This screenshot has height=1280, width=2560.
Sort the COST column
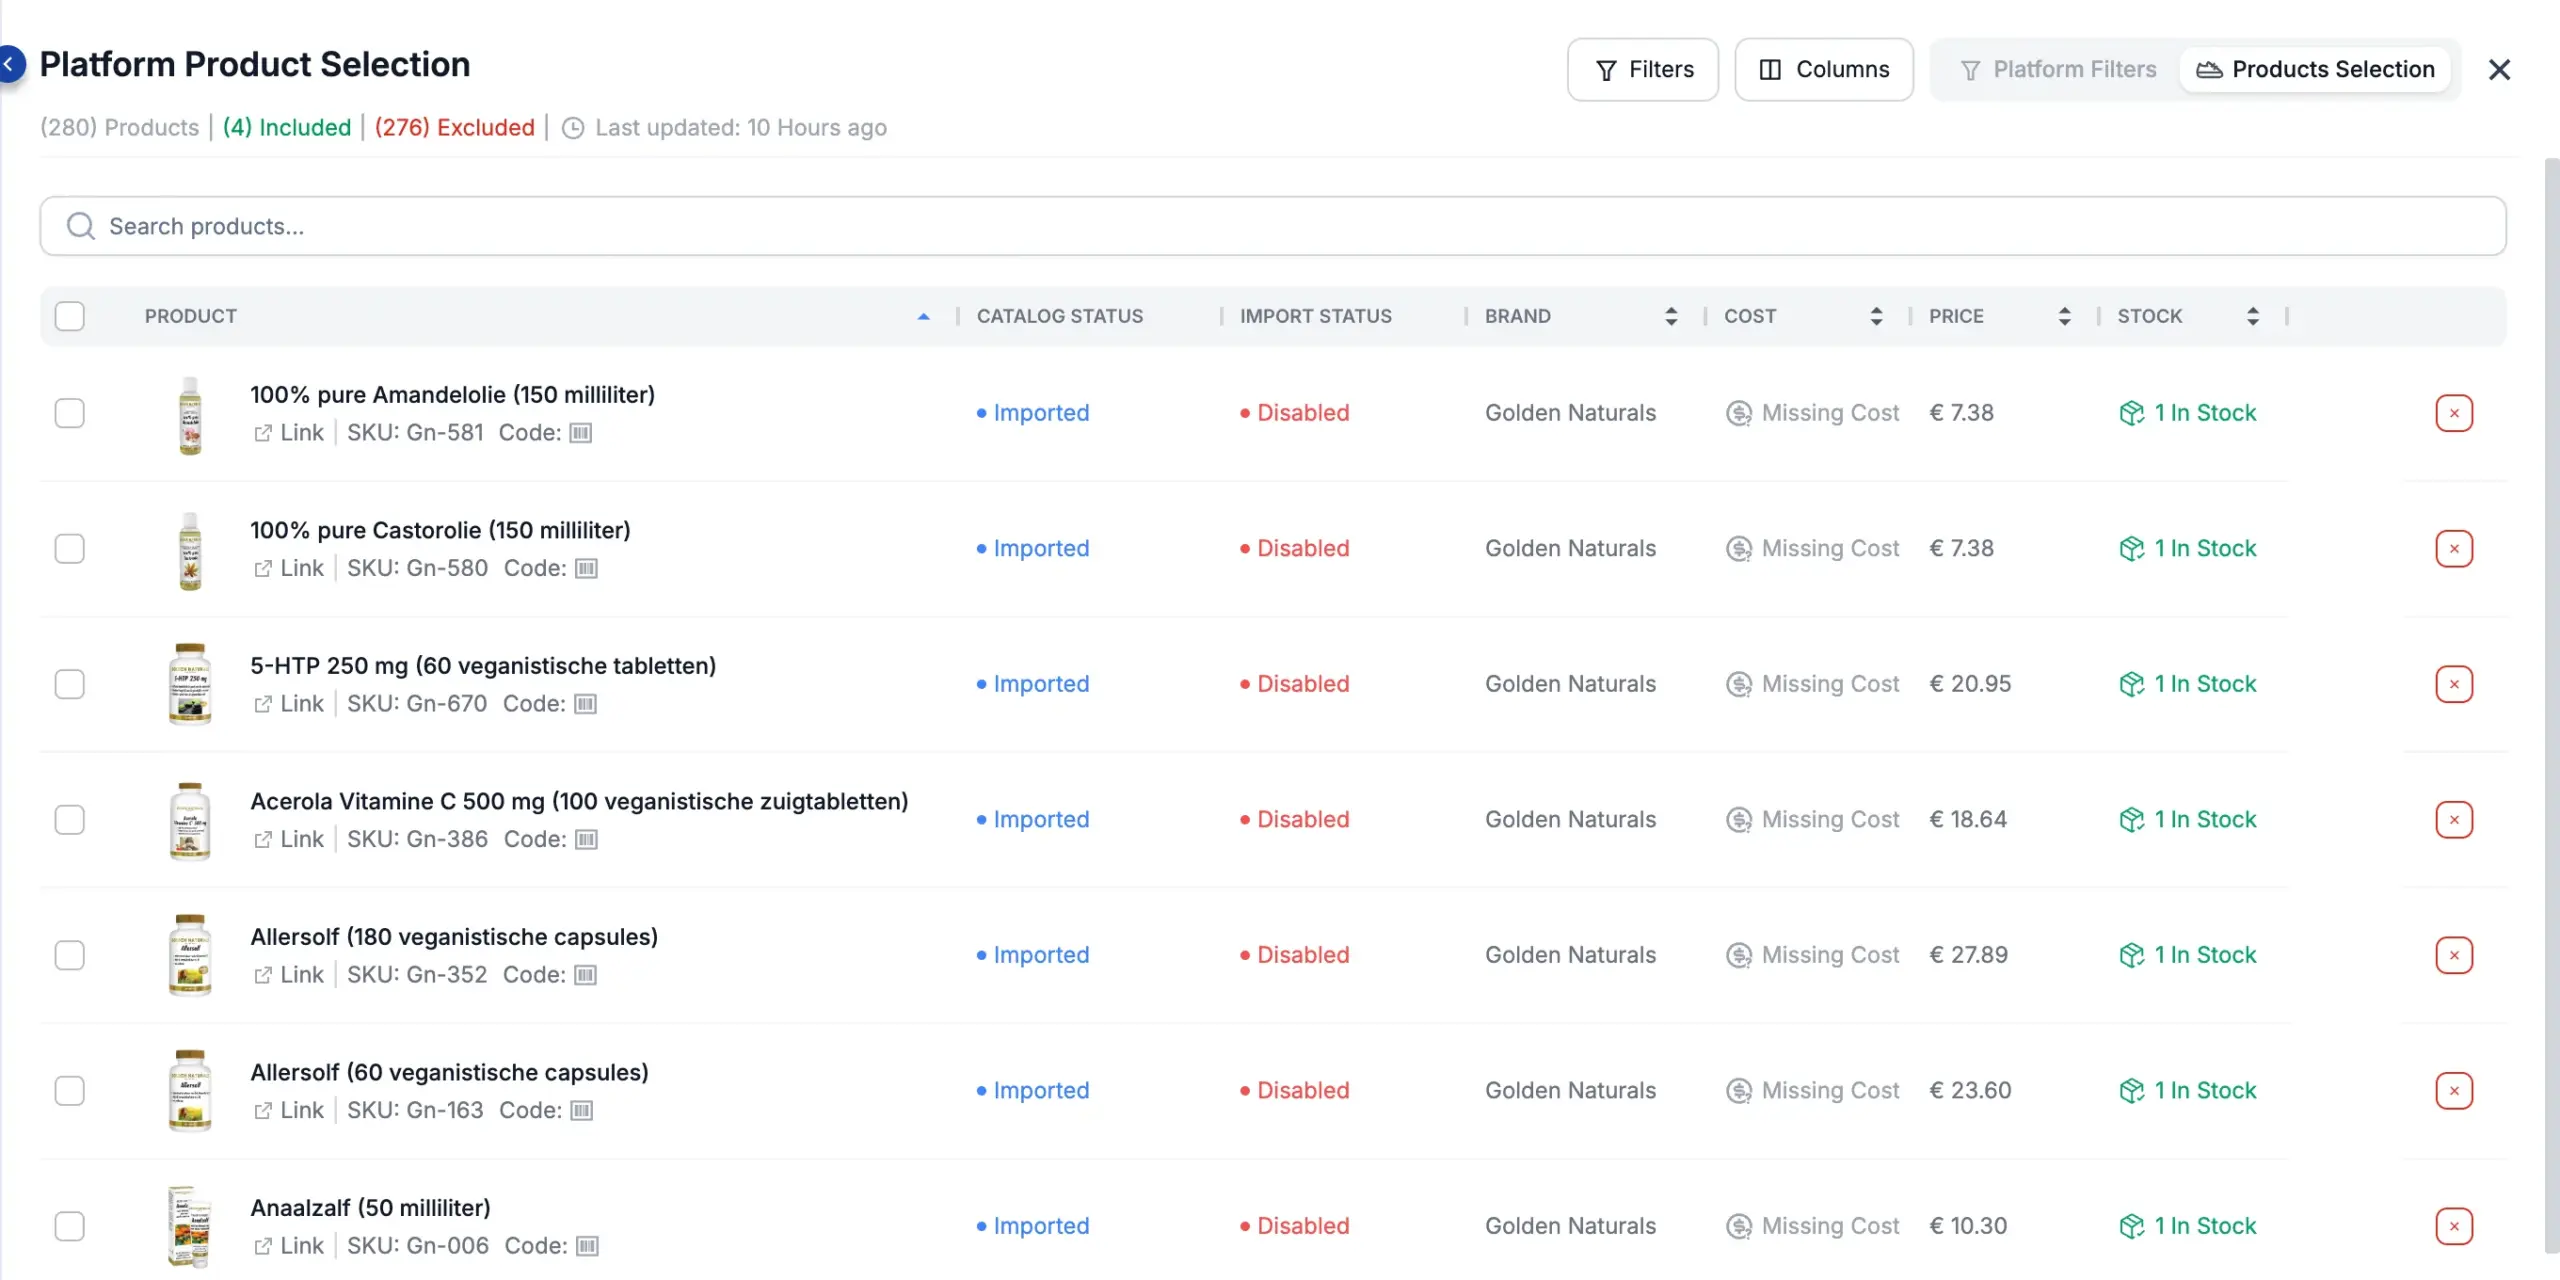click(x=1876, y=316)
